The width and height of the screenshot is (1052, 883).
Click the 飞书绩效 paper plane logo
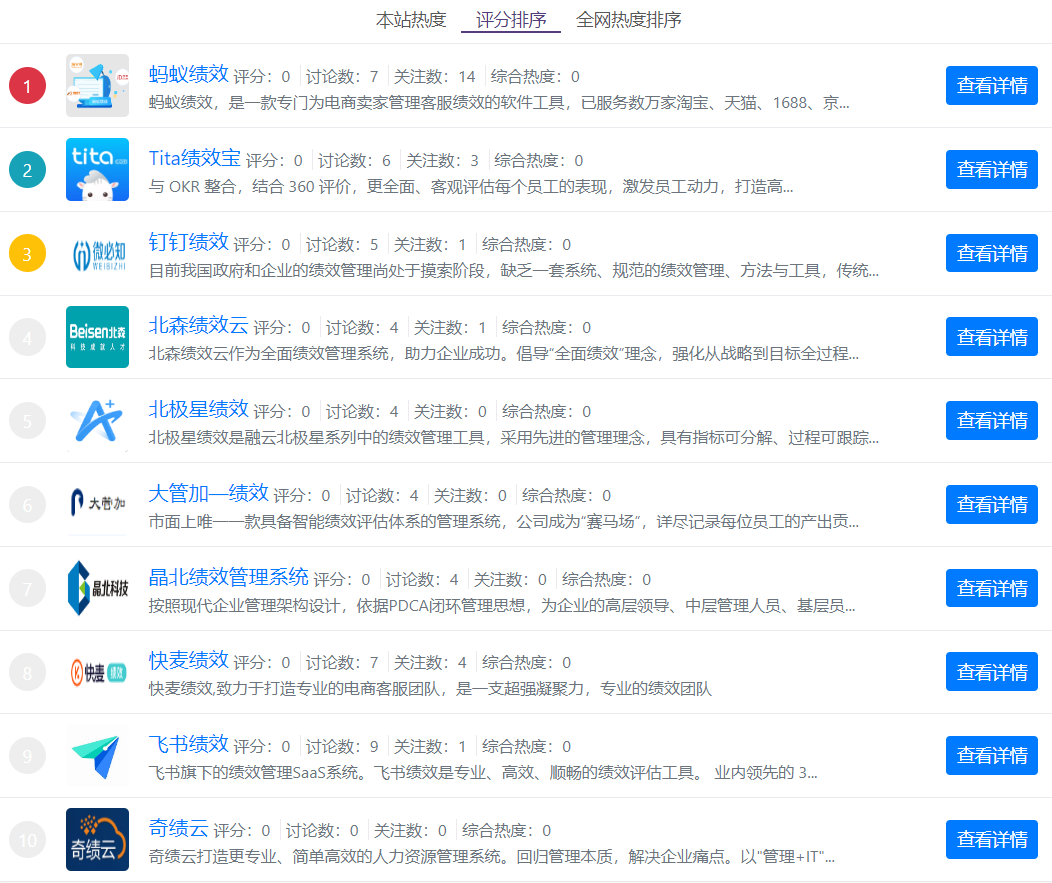97,756
